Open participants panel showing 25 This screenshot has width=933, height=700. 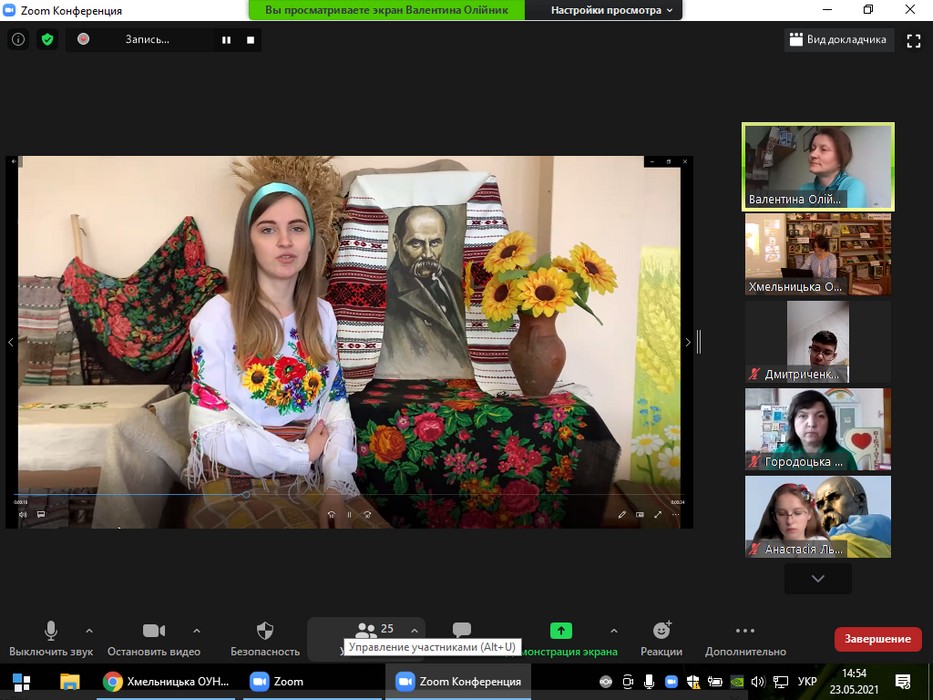[374, 630]
